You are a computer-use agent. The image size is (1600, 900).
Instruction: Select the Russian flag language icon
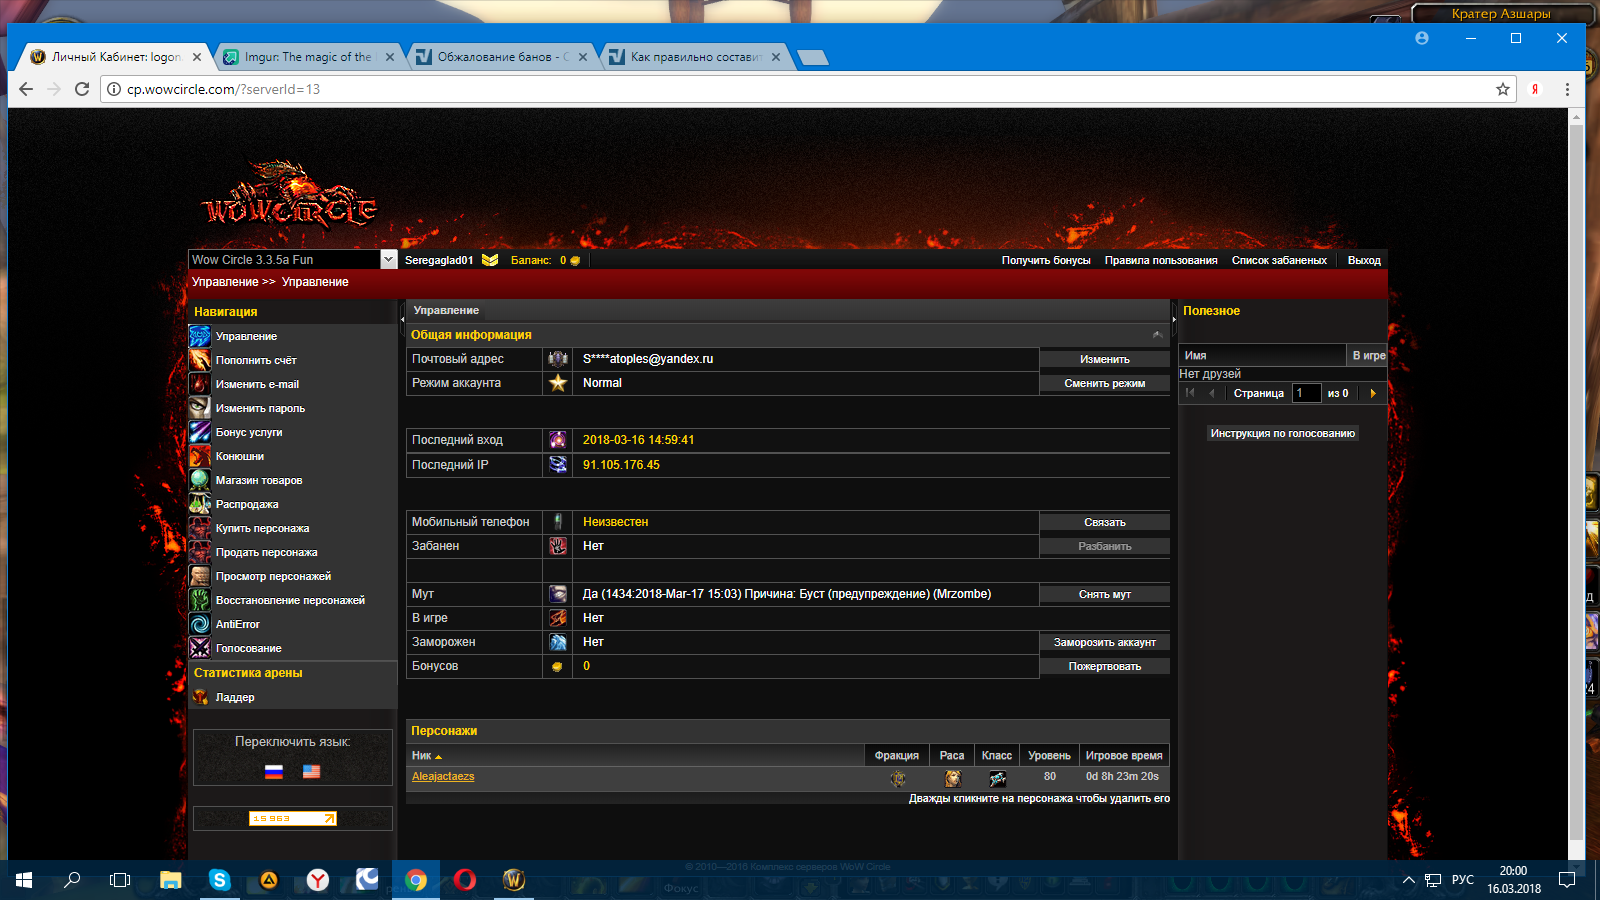[x=274, y=771]
